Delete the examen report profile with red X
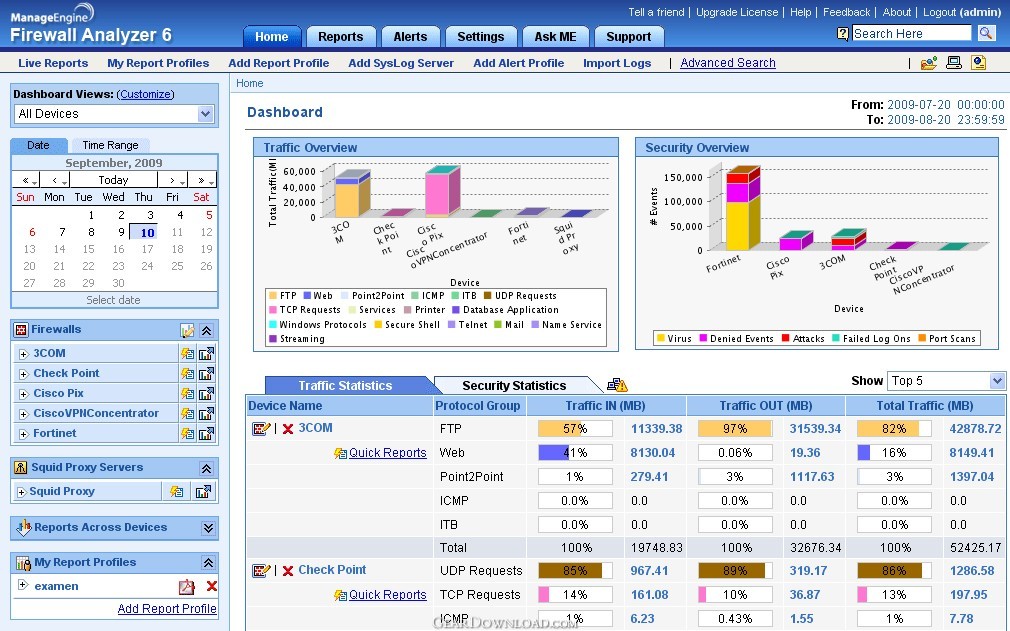The width and height of the screenshot is (1010, 631). coord(211,586)
